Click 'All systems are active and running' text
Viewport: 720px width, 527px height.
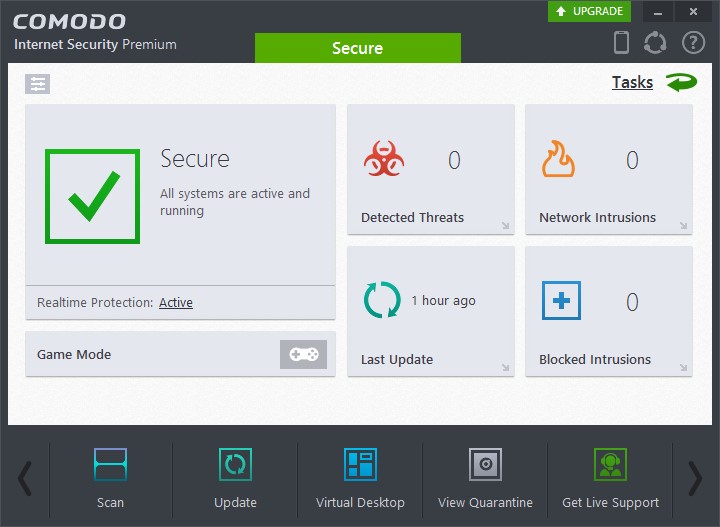[x=235, y=202]
